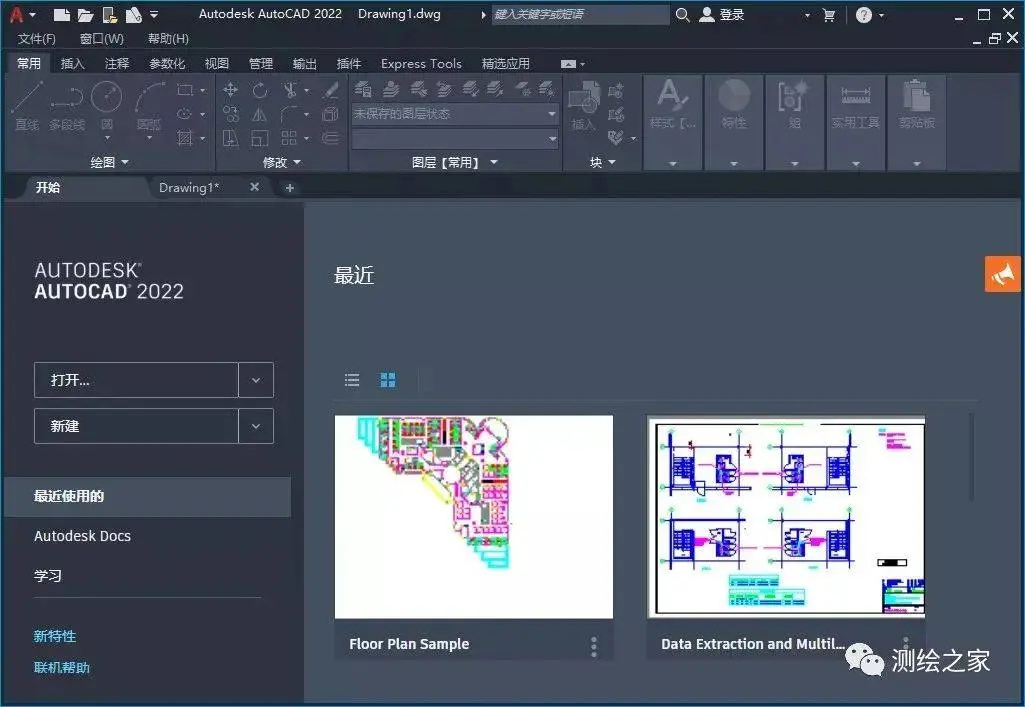Open the Online Help (联机帮助) link
The width and height of the screenshot is (1025, 707).
pos(61,667)
